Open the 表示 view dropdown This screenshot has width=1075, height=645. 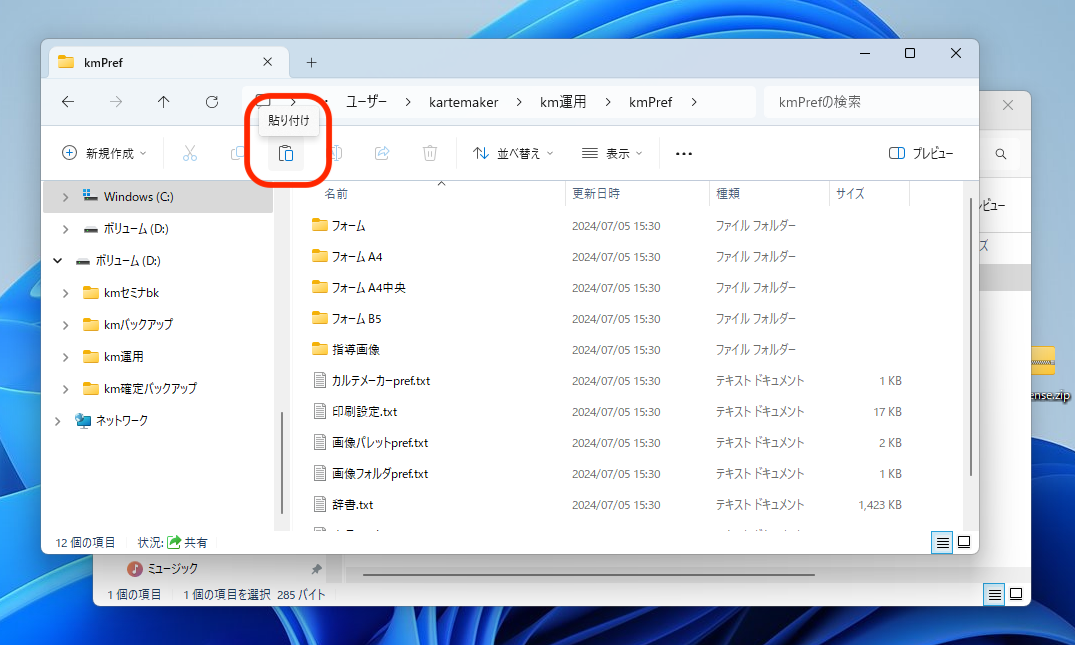[612, 153]
